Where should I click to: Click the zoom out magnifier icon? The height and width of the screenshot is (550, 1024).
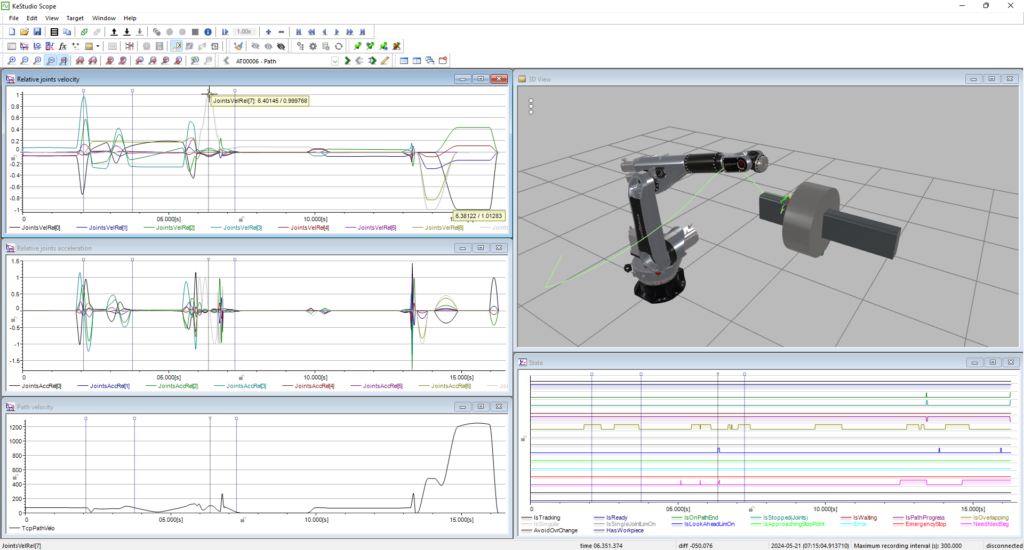pos(24,61)
